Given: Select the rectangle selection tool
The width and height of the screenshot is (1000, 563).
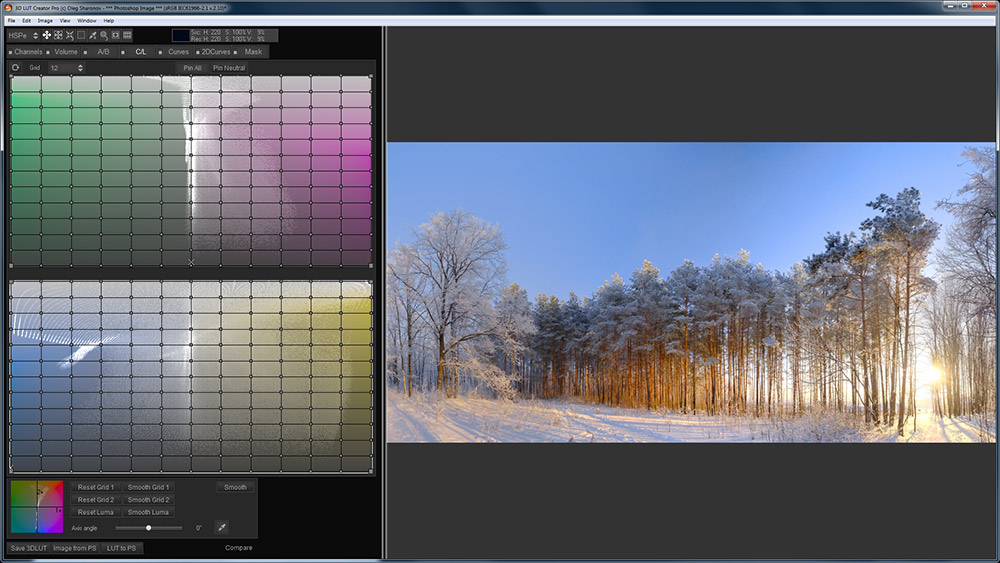Looking at the screenshot, I should tap(81, 35).
